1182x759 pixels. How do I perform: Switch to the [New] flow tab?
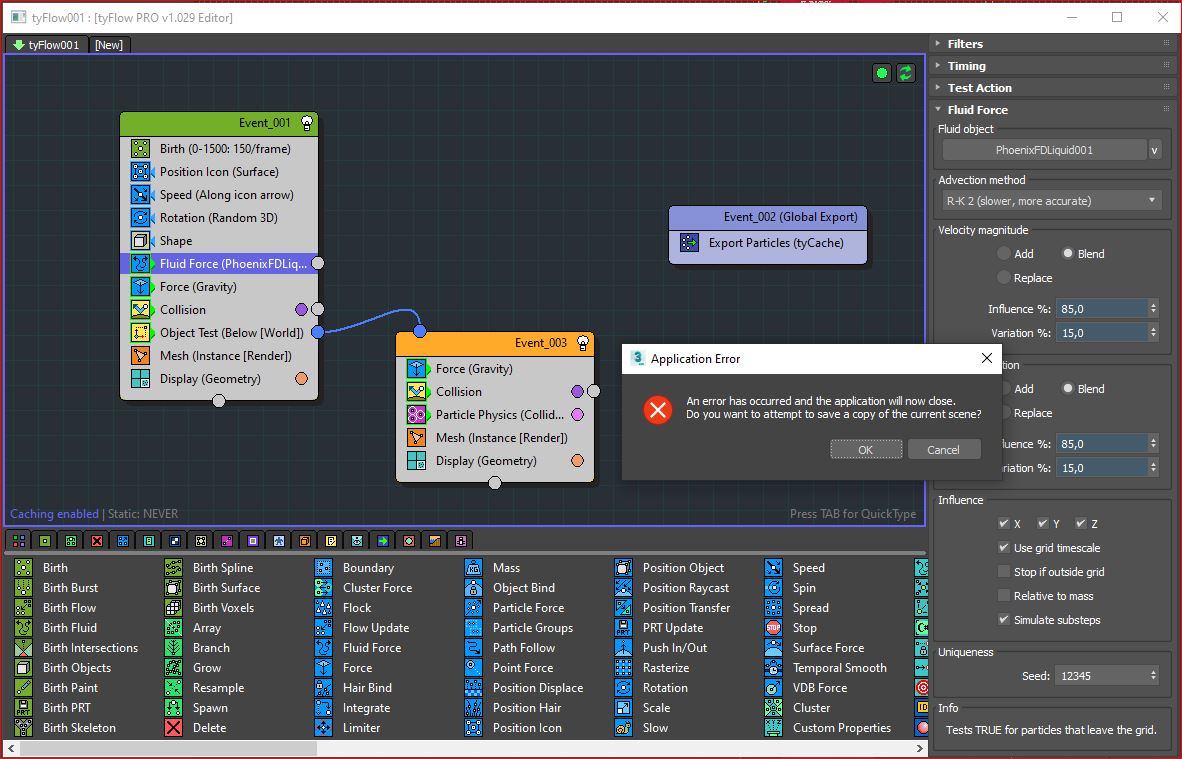109,45
